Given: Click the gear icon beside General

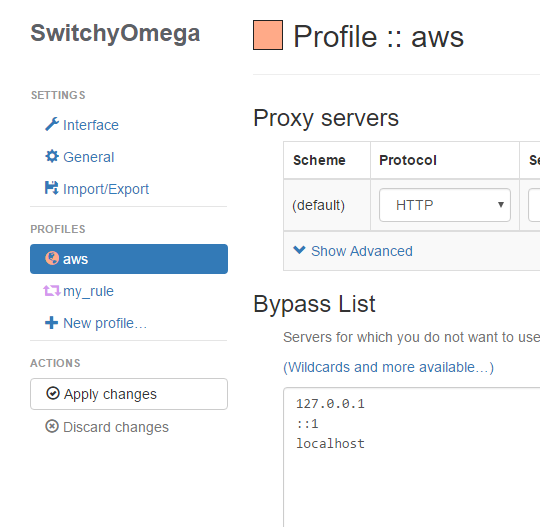Looking at the screenshot, I should pos(52,156).
